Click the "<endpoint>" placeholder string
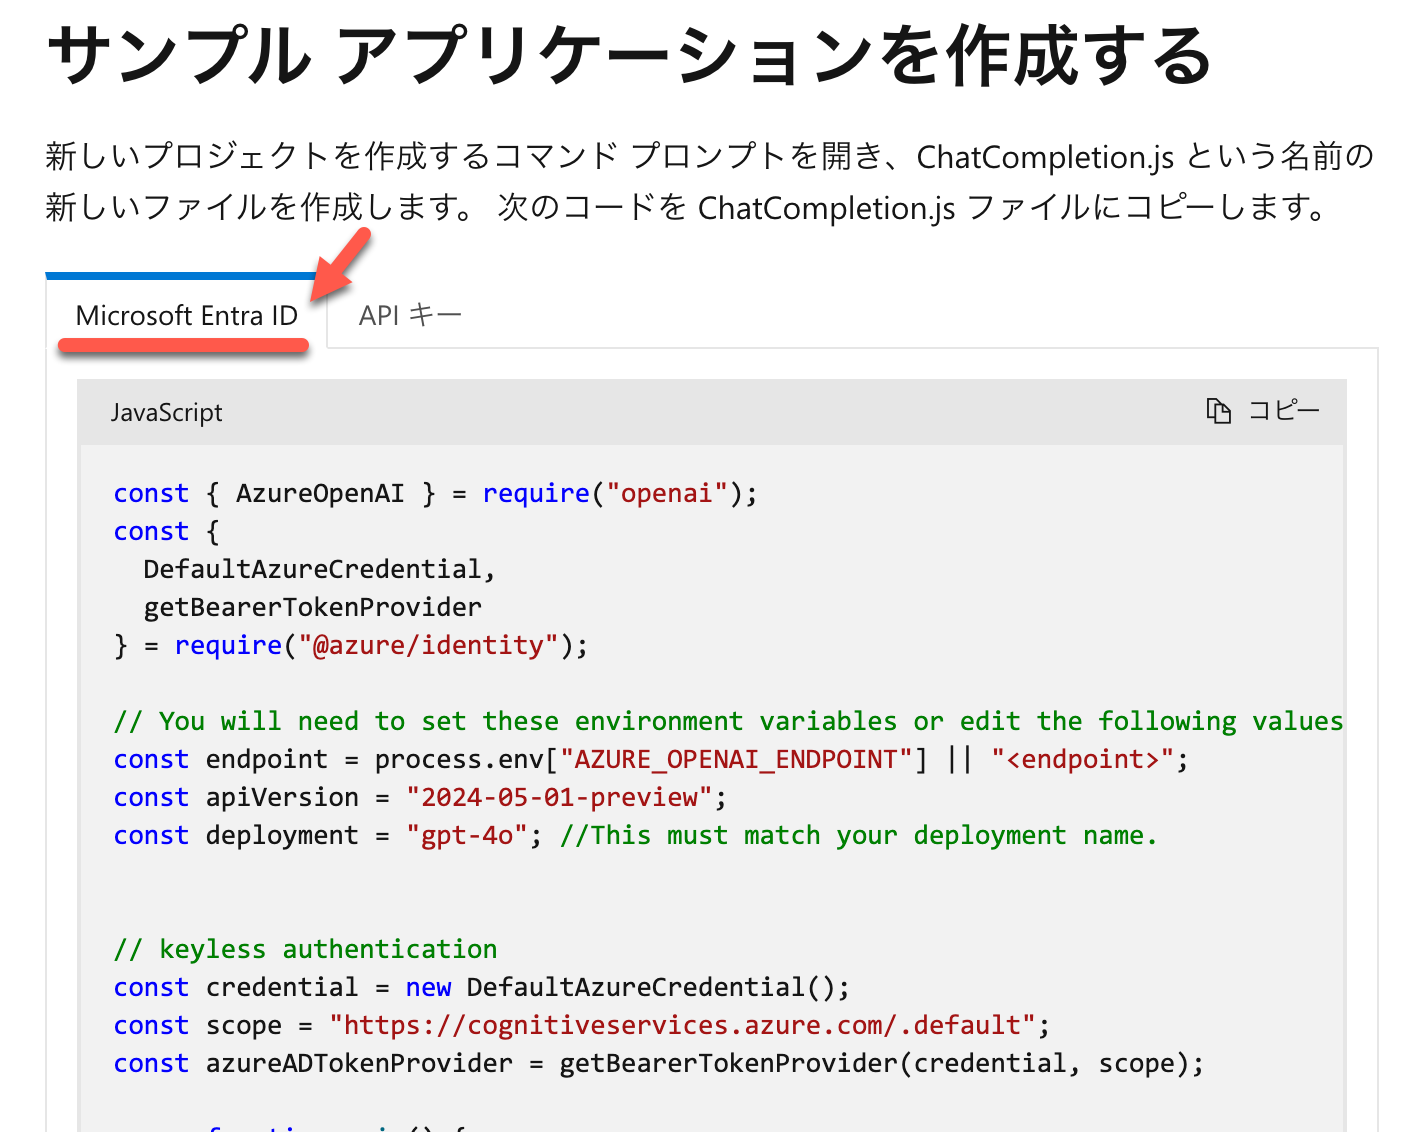Viewport: 1412px width, 1132px height. [x=1082, y=759]
